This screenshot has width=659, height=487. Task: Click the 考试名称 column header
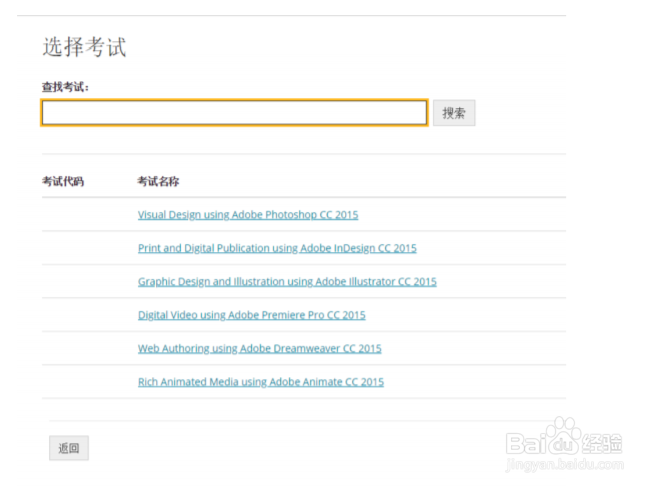point(158,182)
